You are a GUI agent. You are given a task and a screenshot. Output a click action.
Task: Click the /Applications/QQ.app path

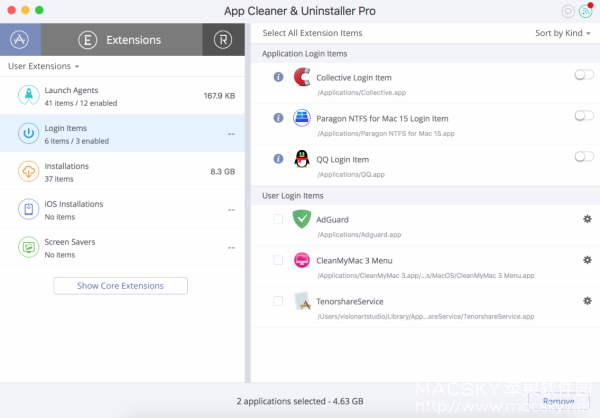351,175
